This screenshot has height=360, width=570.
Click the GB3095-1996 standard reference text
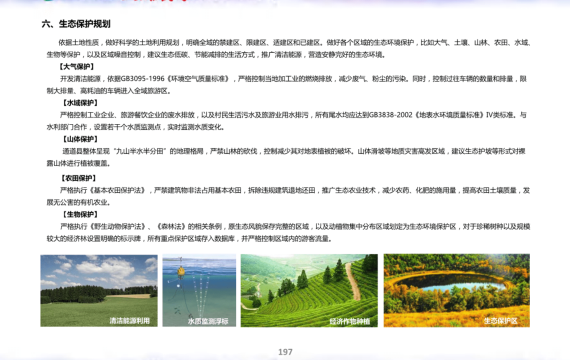pyautogui.click(x=142, y=79)
